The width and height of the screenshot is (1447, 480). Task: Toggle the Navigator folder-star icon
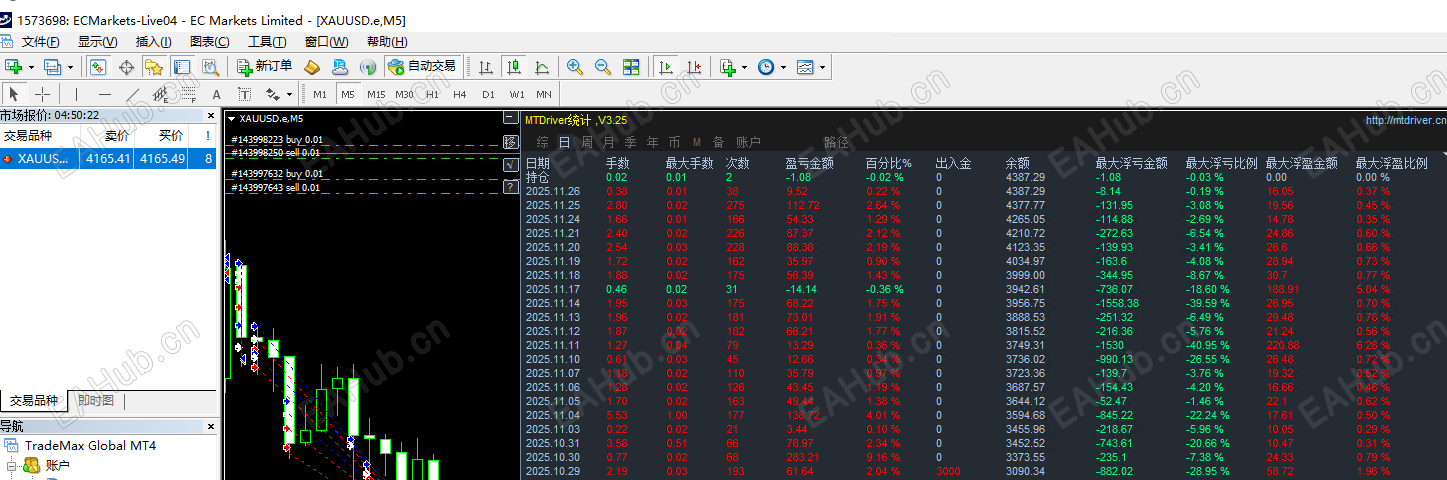pyautogui.click(x=153, y=67)
